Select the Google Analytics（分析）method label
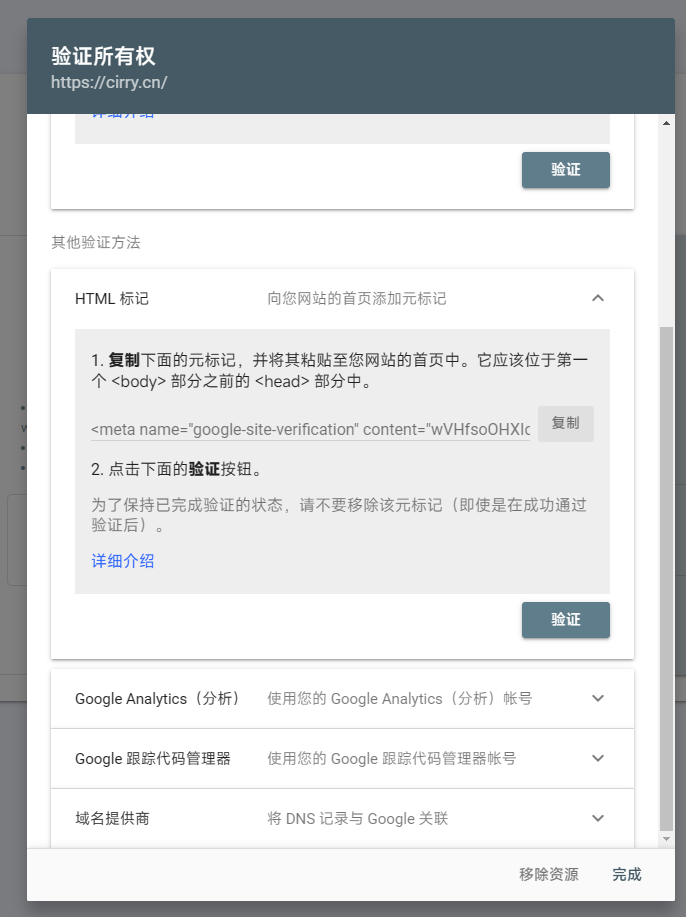This screenshot has width=686, height=917. 157,699
